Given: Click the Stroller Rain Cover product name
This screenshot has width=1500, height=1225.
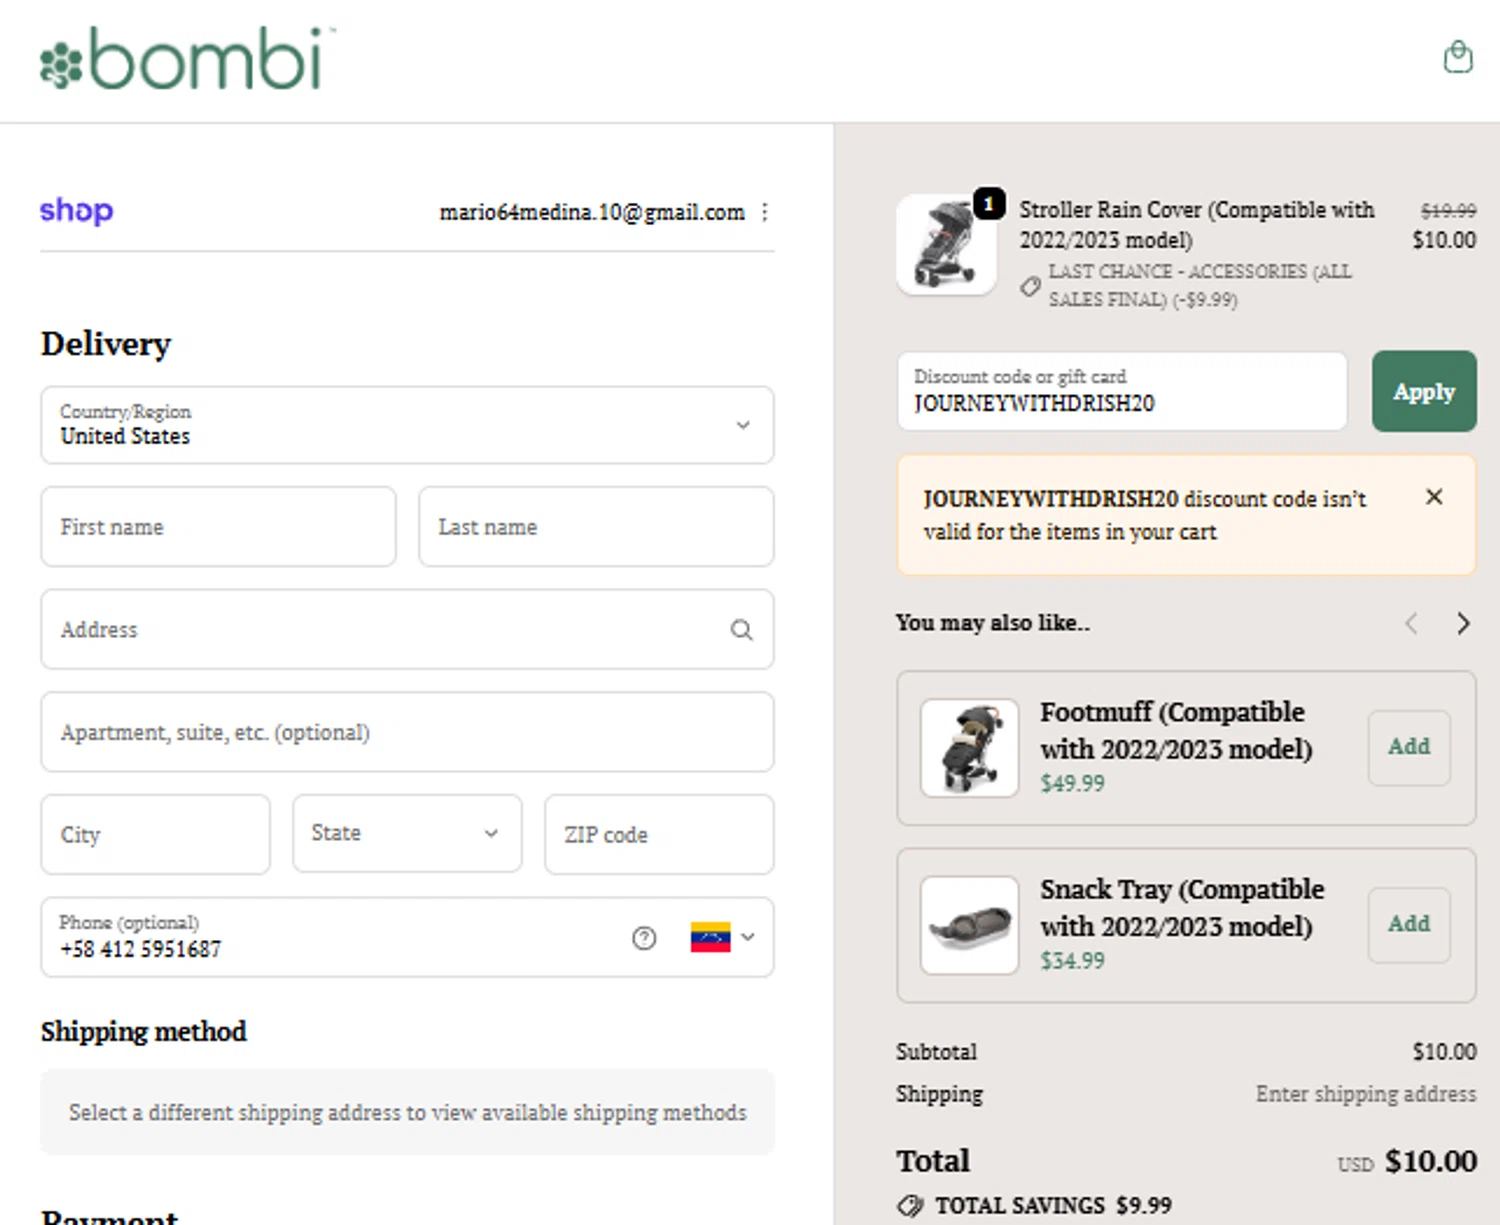Looking at the screenshot, I should (x=1197, y=225).
